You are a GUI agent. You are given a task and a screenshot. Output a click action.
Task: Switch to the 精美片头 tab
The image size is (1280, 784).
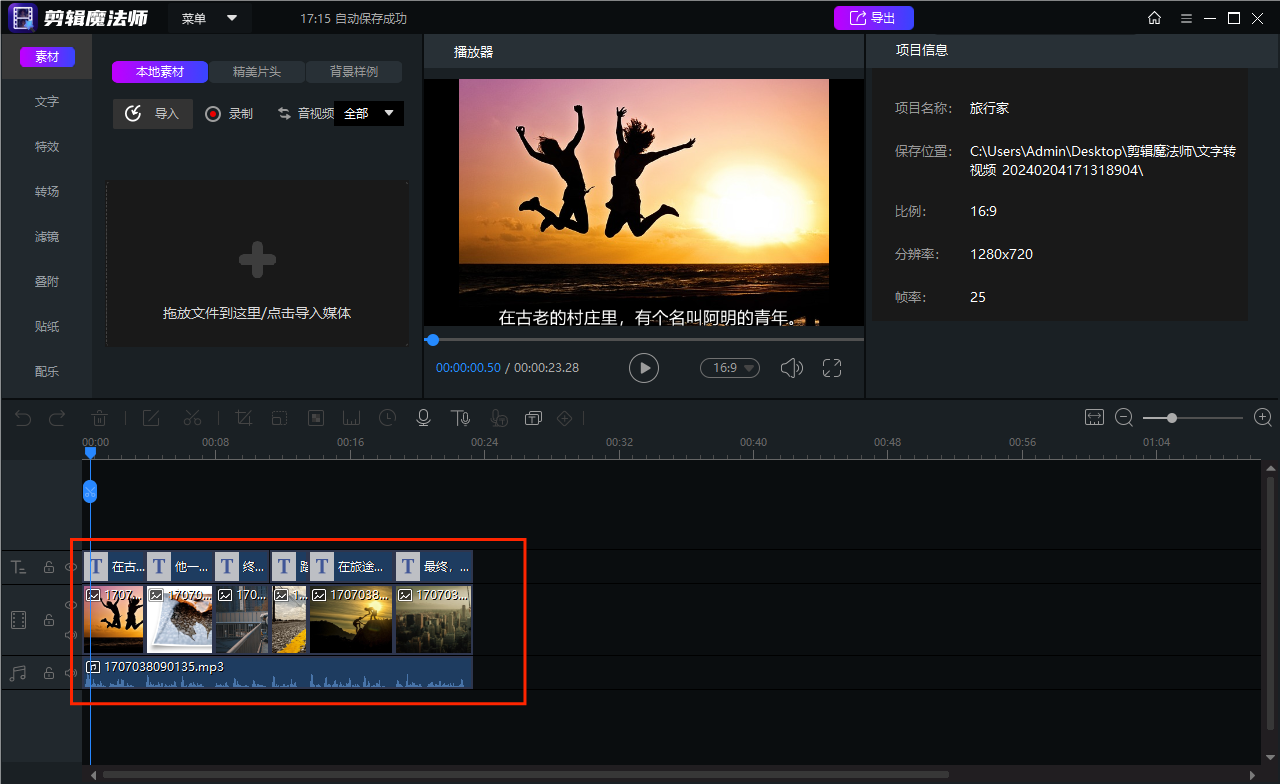pos(257,72)
